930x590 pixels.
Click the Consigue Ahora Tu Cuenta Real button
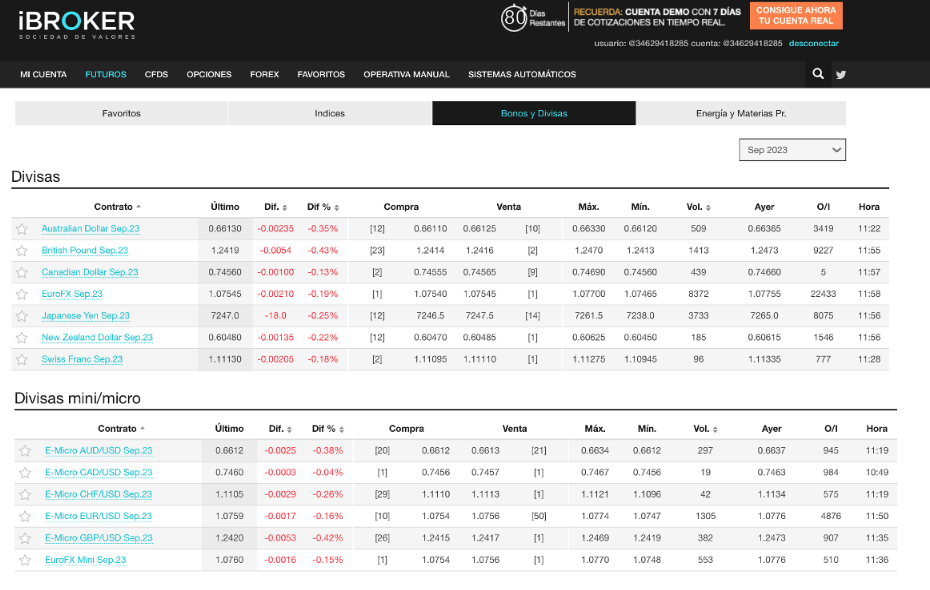[x=795, y=16]
